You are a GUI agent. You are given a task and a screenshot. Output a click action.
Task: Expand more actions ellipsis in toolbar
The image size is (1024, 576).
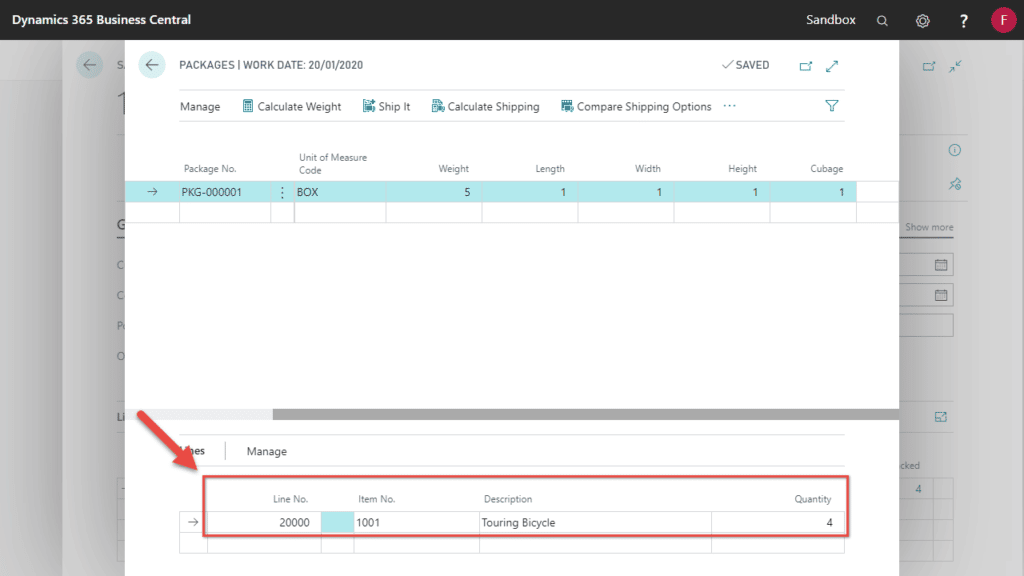[x=729, y=106]
